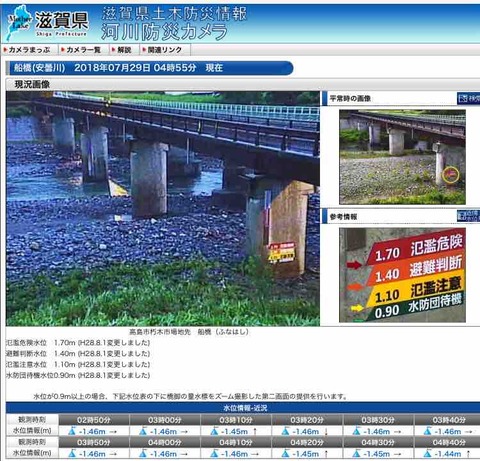Click the water gauge icon under 03時20分
The height and width of the screenshot is (461, 480).
point(285,431)
